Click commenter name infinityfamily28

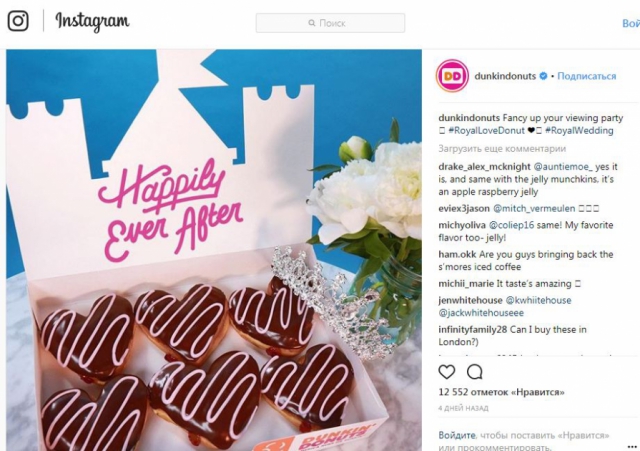[473, 329]
